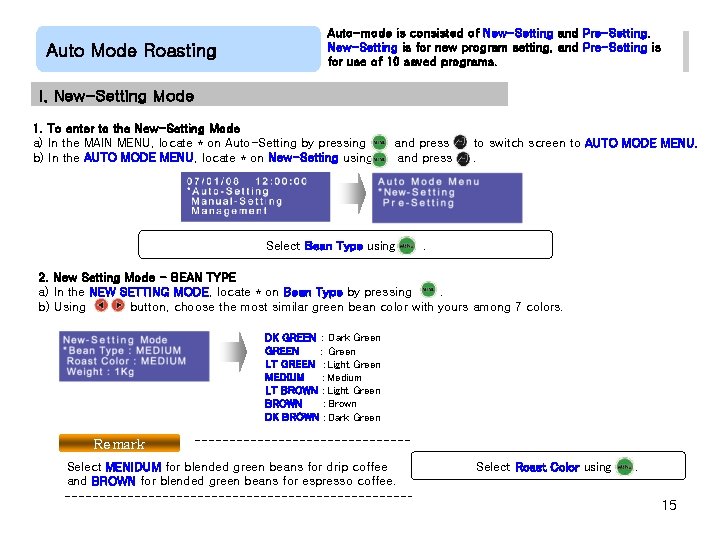This screenshot has width=720, height=540.
Task: Click the green menu button icon after "New-Setting using"
Action: [x=380, y=159]
